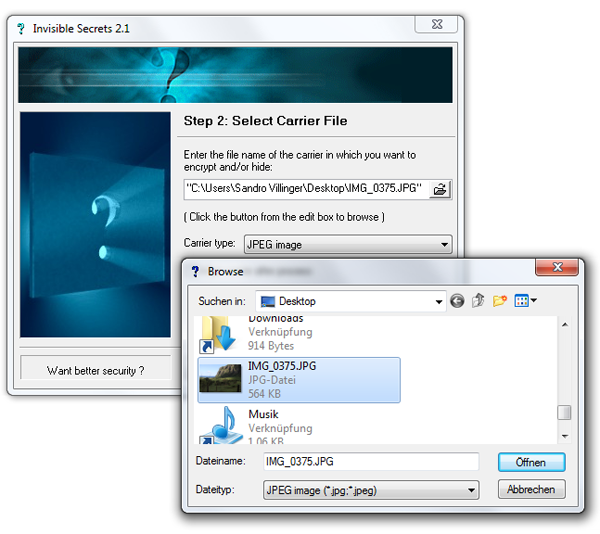This screenshot has height=534, width=600.
Task: Select the Musik shortcut icon
Action: pyautogui.click(x=220, y=425)
